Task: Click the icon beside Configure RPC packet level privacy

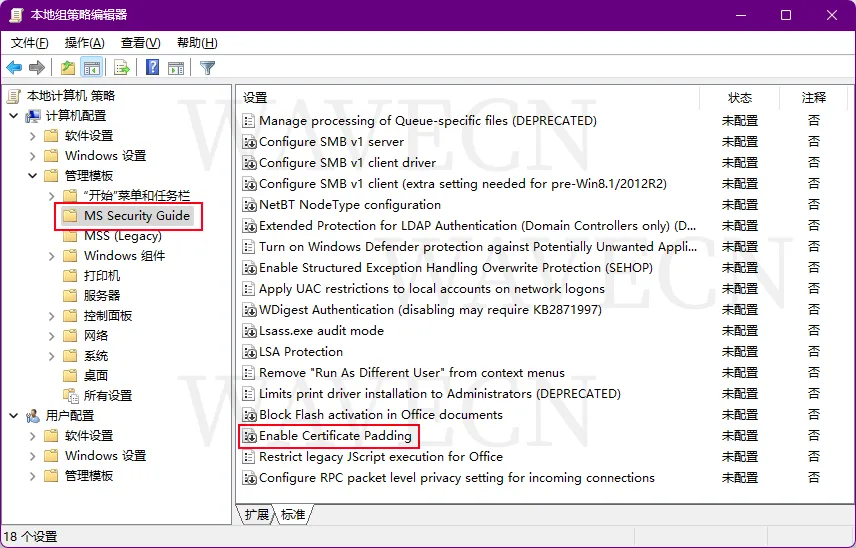Action: (249, 478)
